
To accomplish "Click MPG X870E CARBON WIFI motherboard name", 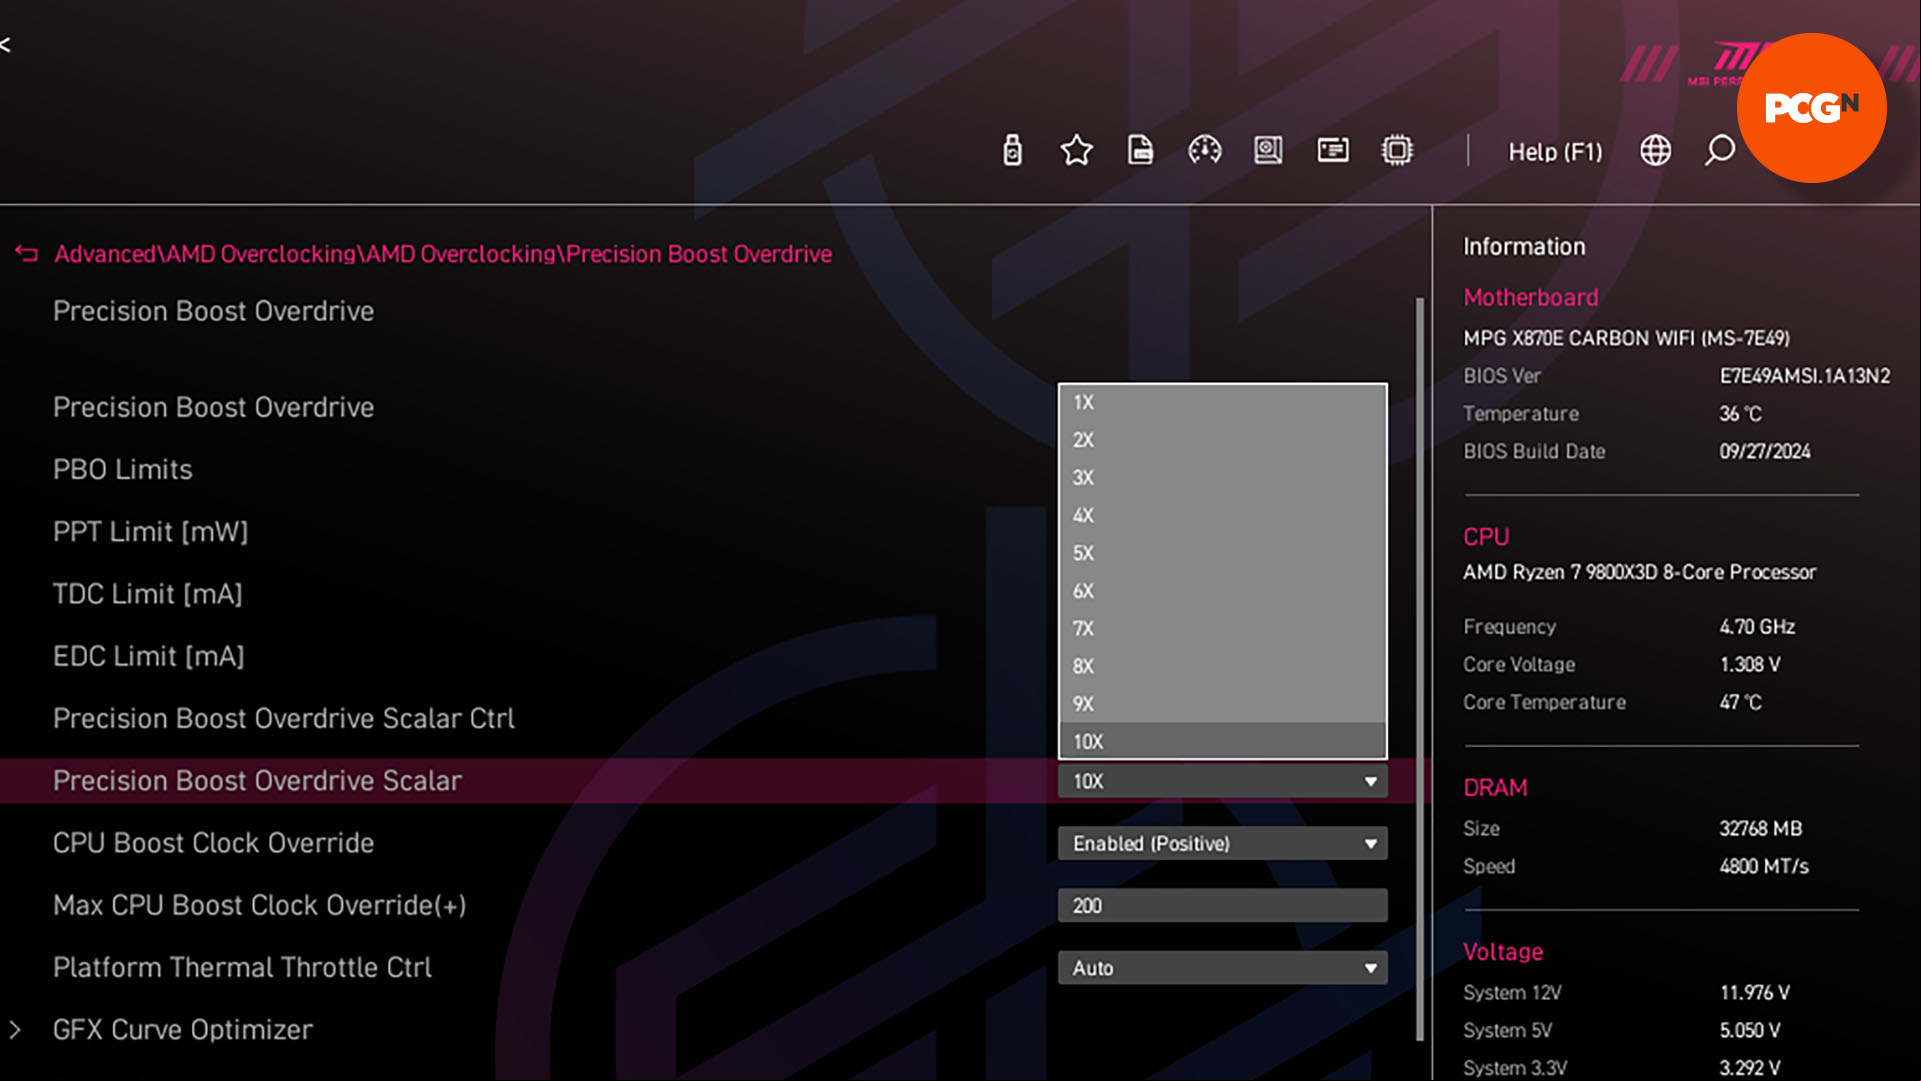I will 1626,338.
